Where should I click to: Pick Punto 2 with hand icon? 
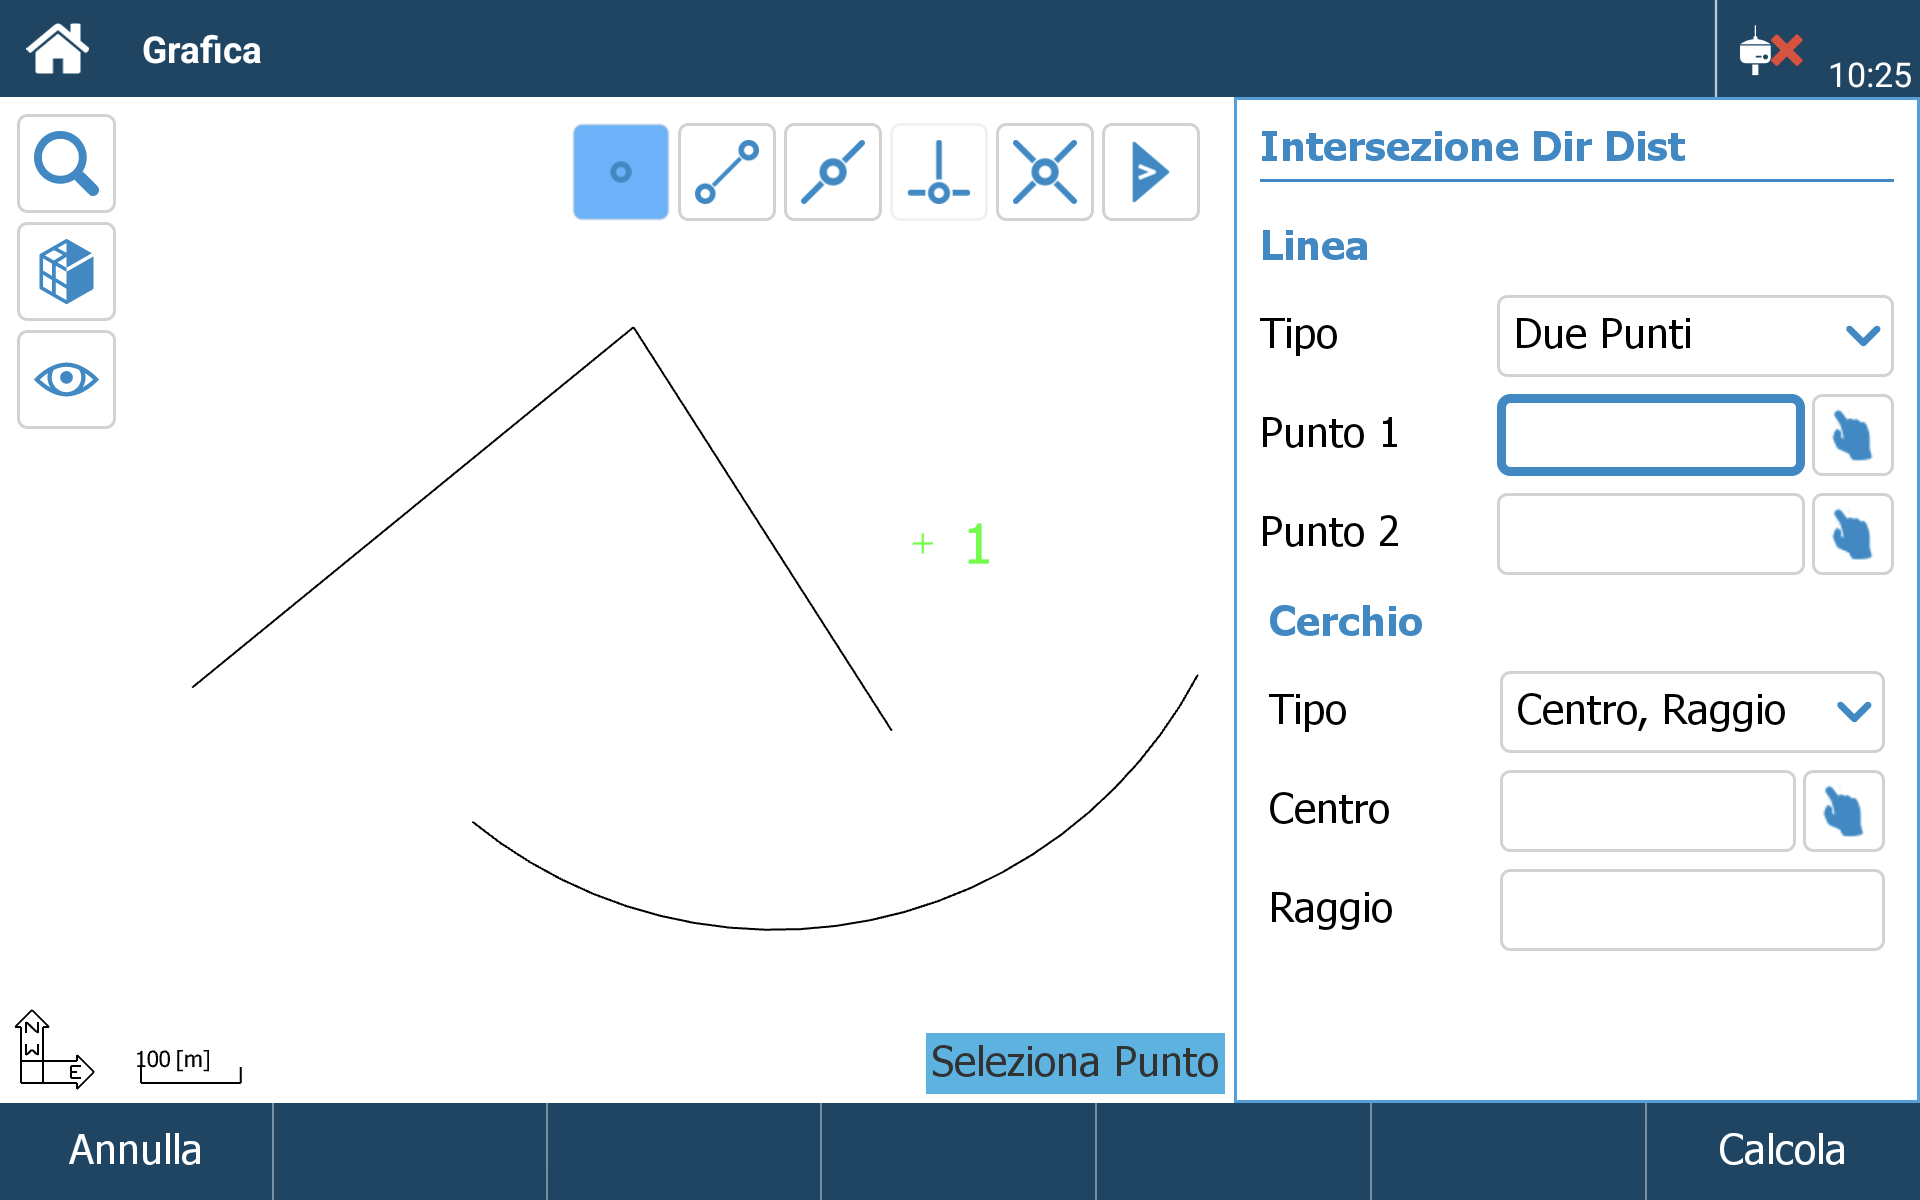(x=1852, y=534)
